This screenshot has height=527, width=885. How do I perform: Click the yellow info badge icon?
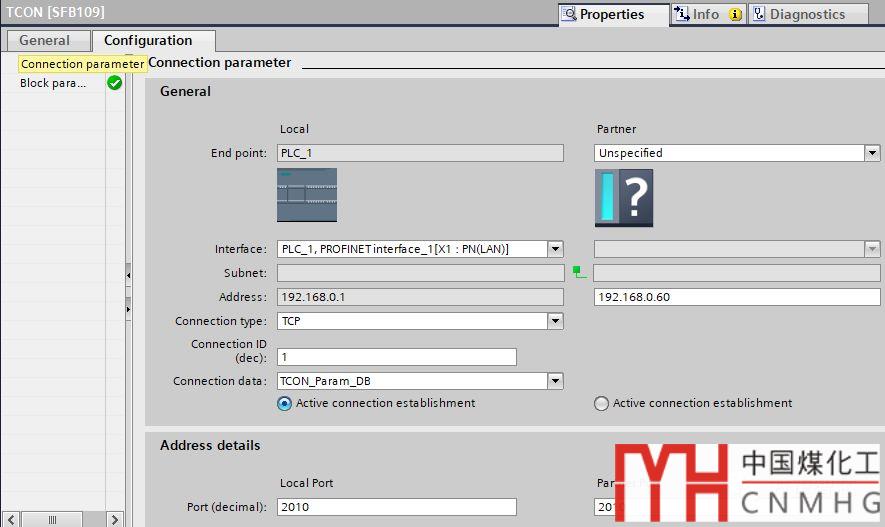735,15
